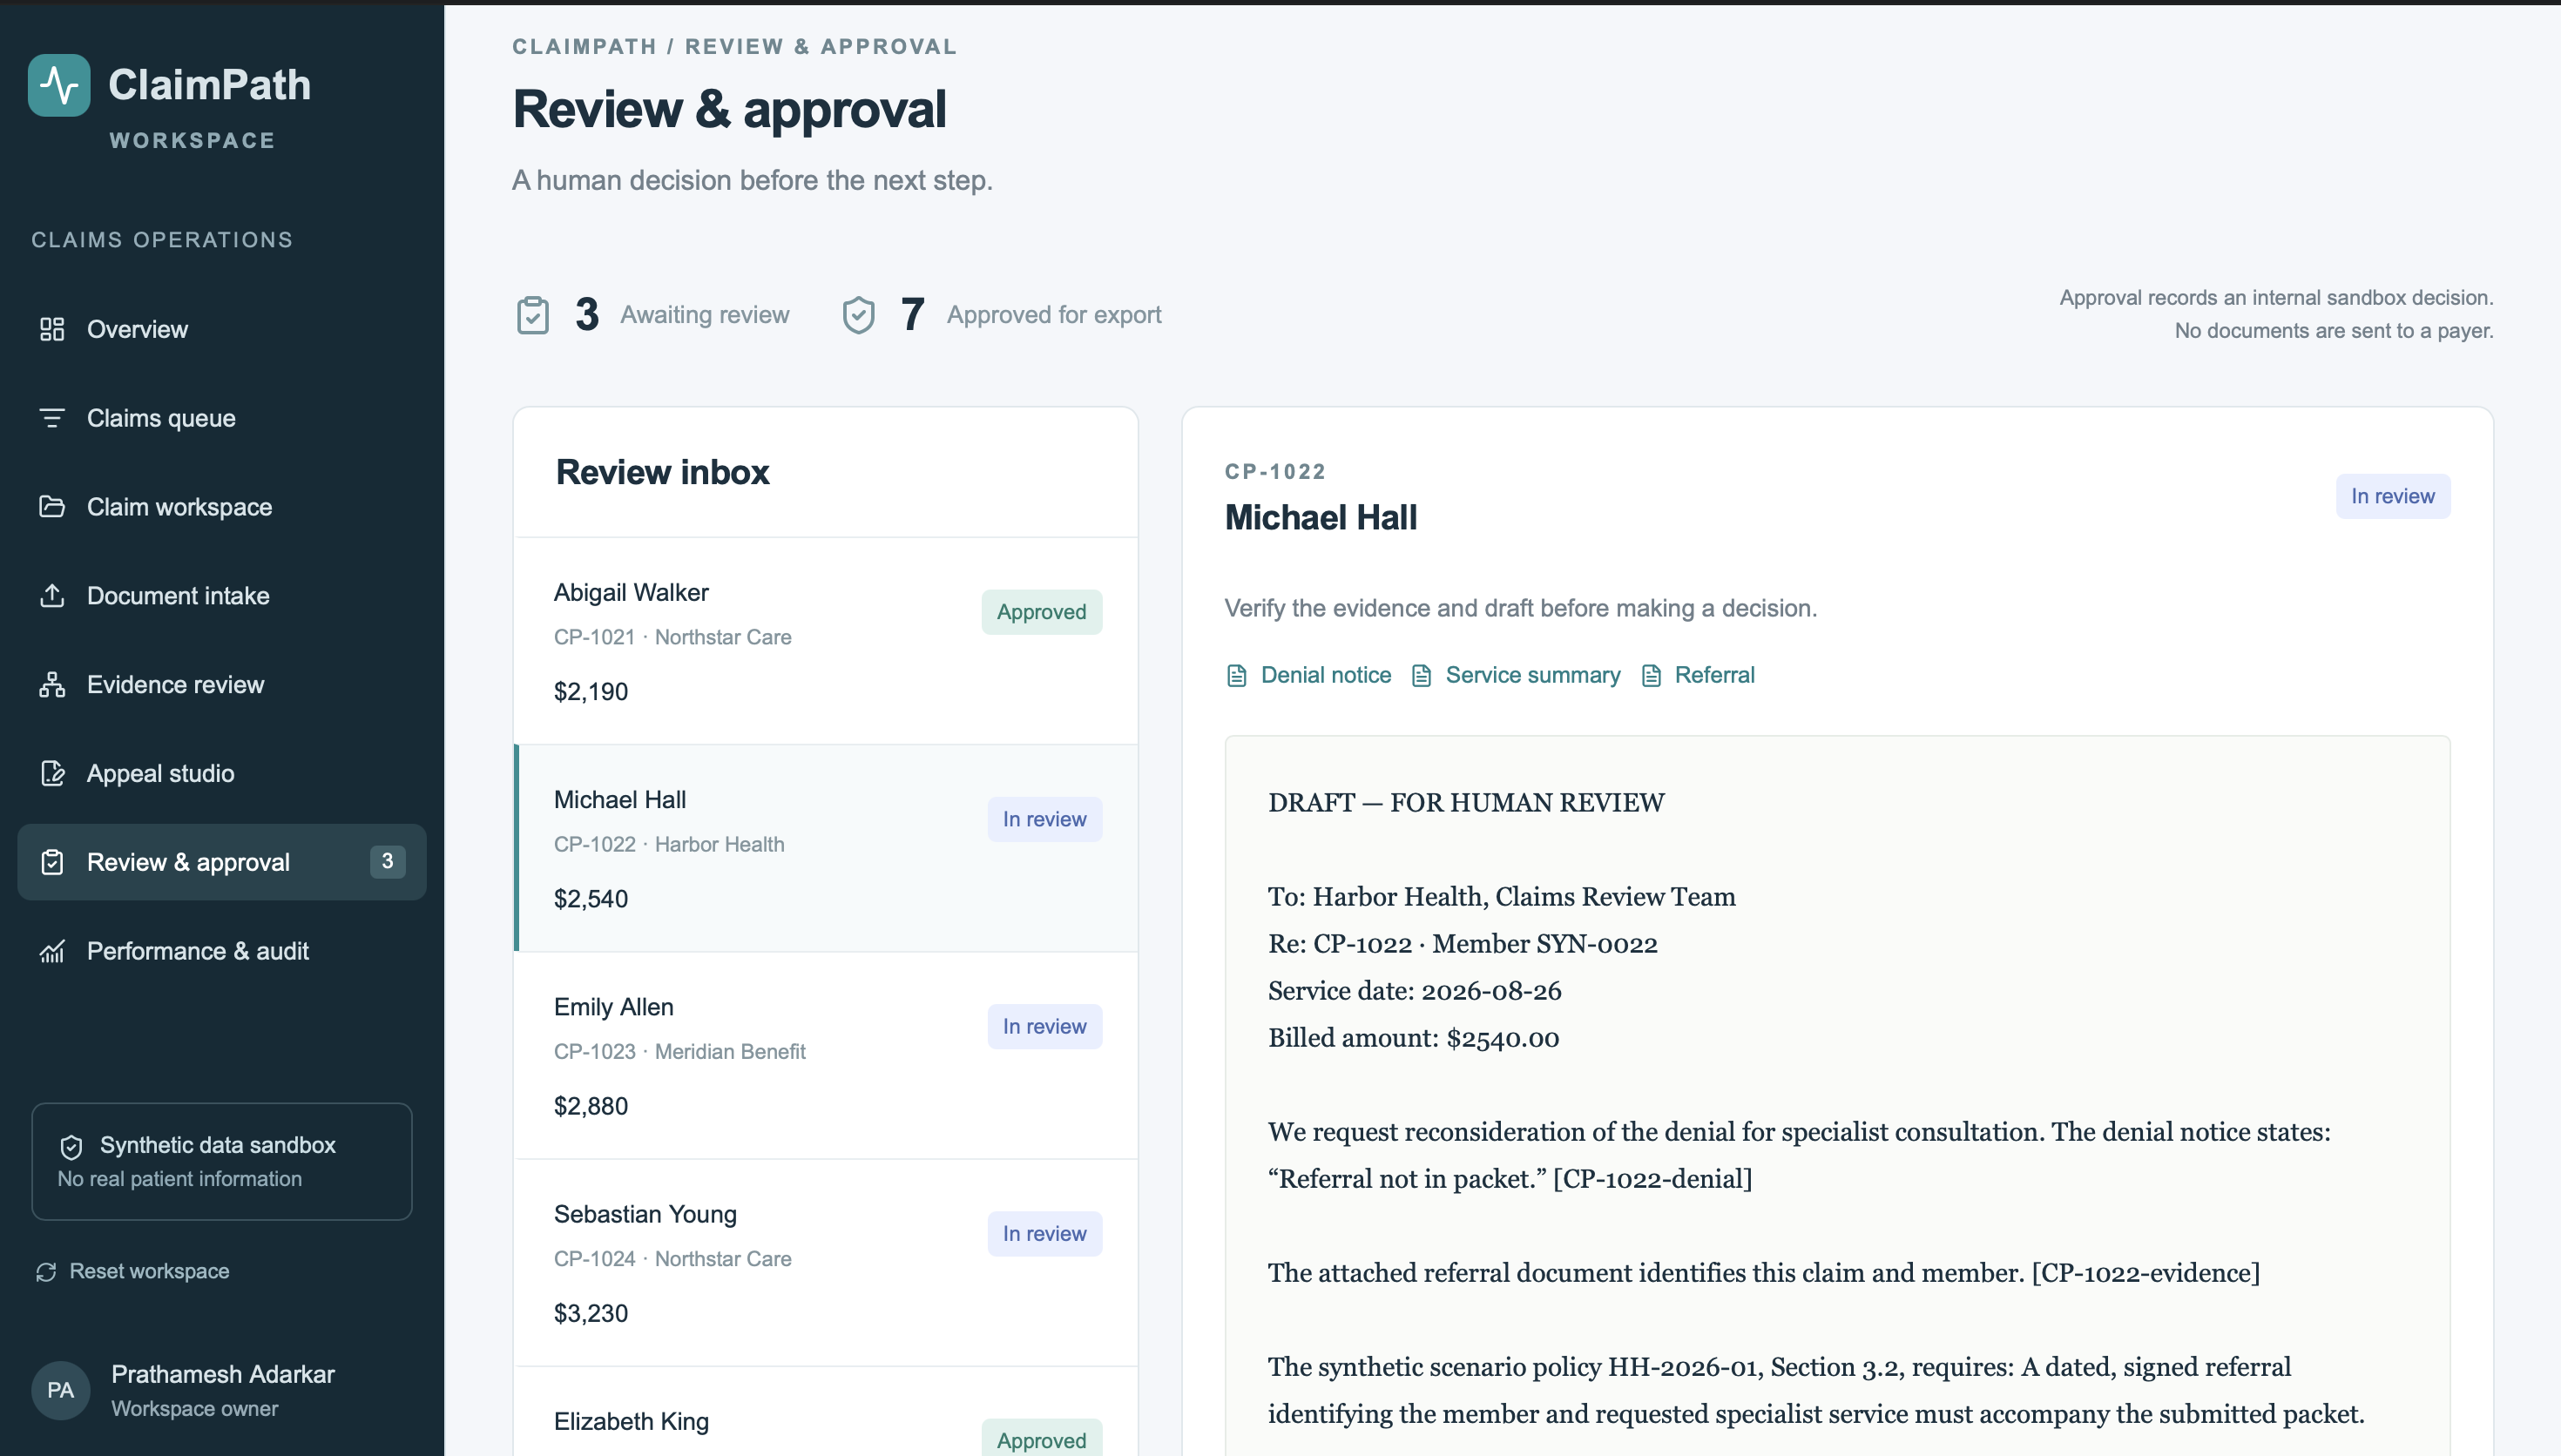This screenshot has height=1456, width=2561.
Task: Click the $2,190 amount
Action: (591, 692)
